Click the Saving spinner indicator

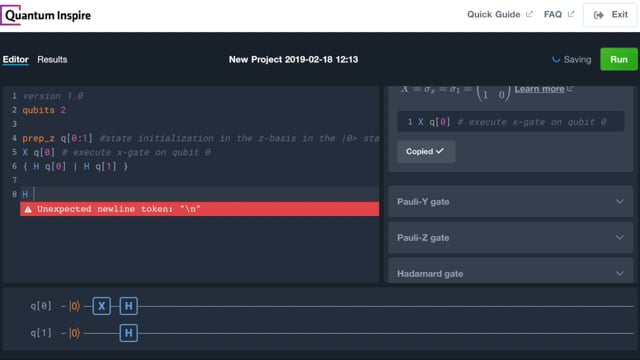pyautogui.click(x=556, y=59)
